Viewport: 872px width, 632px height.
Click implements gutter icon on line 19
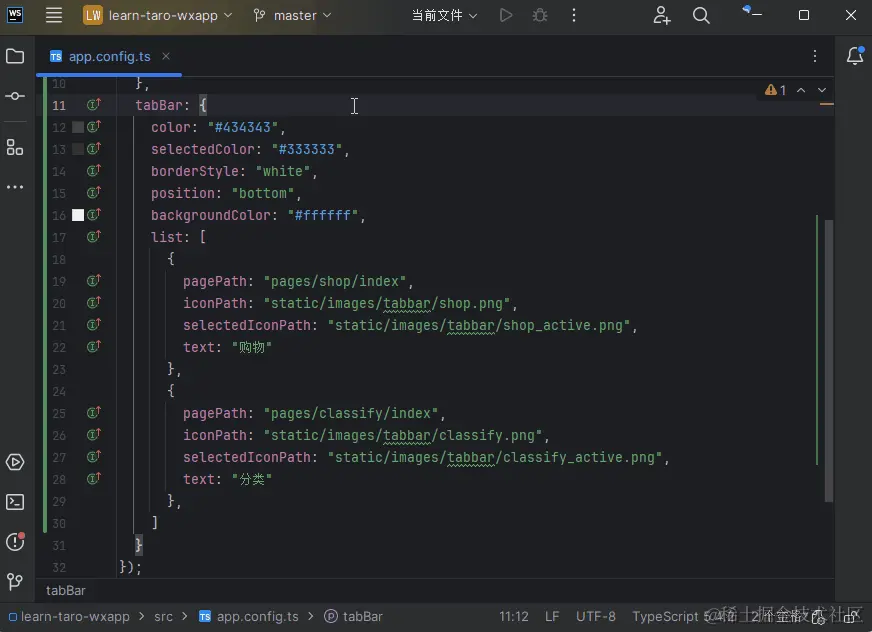click(94, 280)
